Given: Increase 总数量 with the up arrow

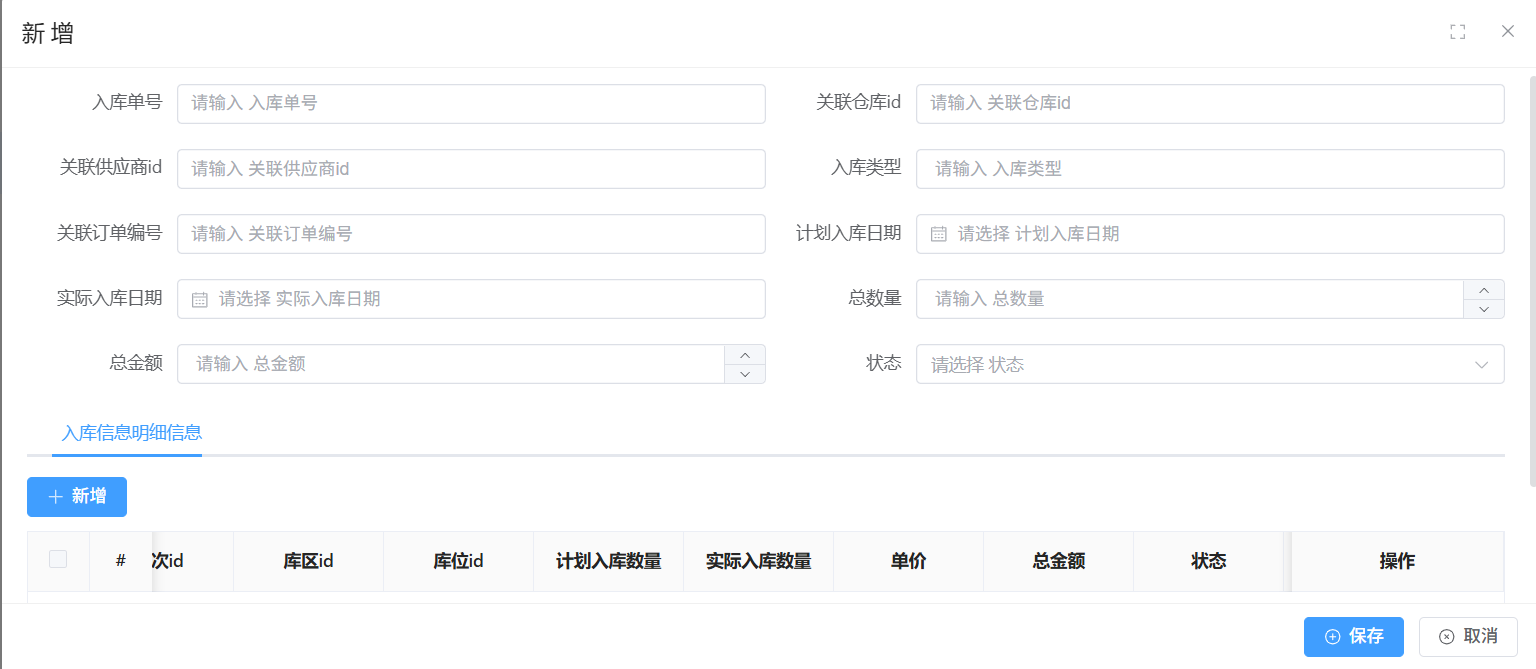Looking at the screenshot, I should [x=1483, y=290].
